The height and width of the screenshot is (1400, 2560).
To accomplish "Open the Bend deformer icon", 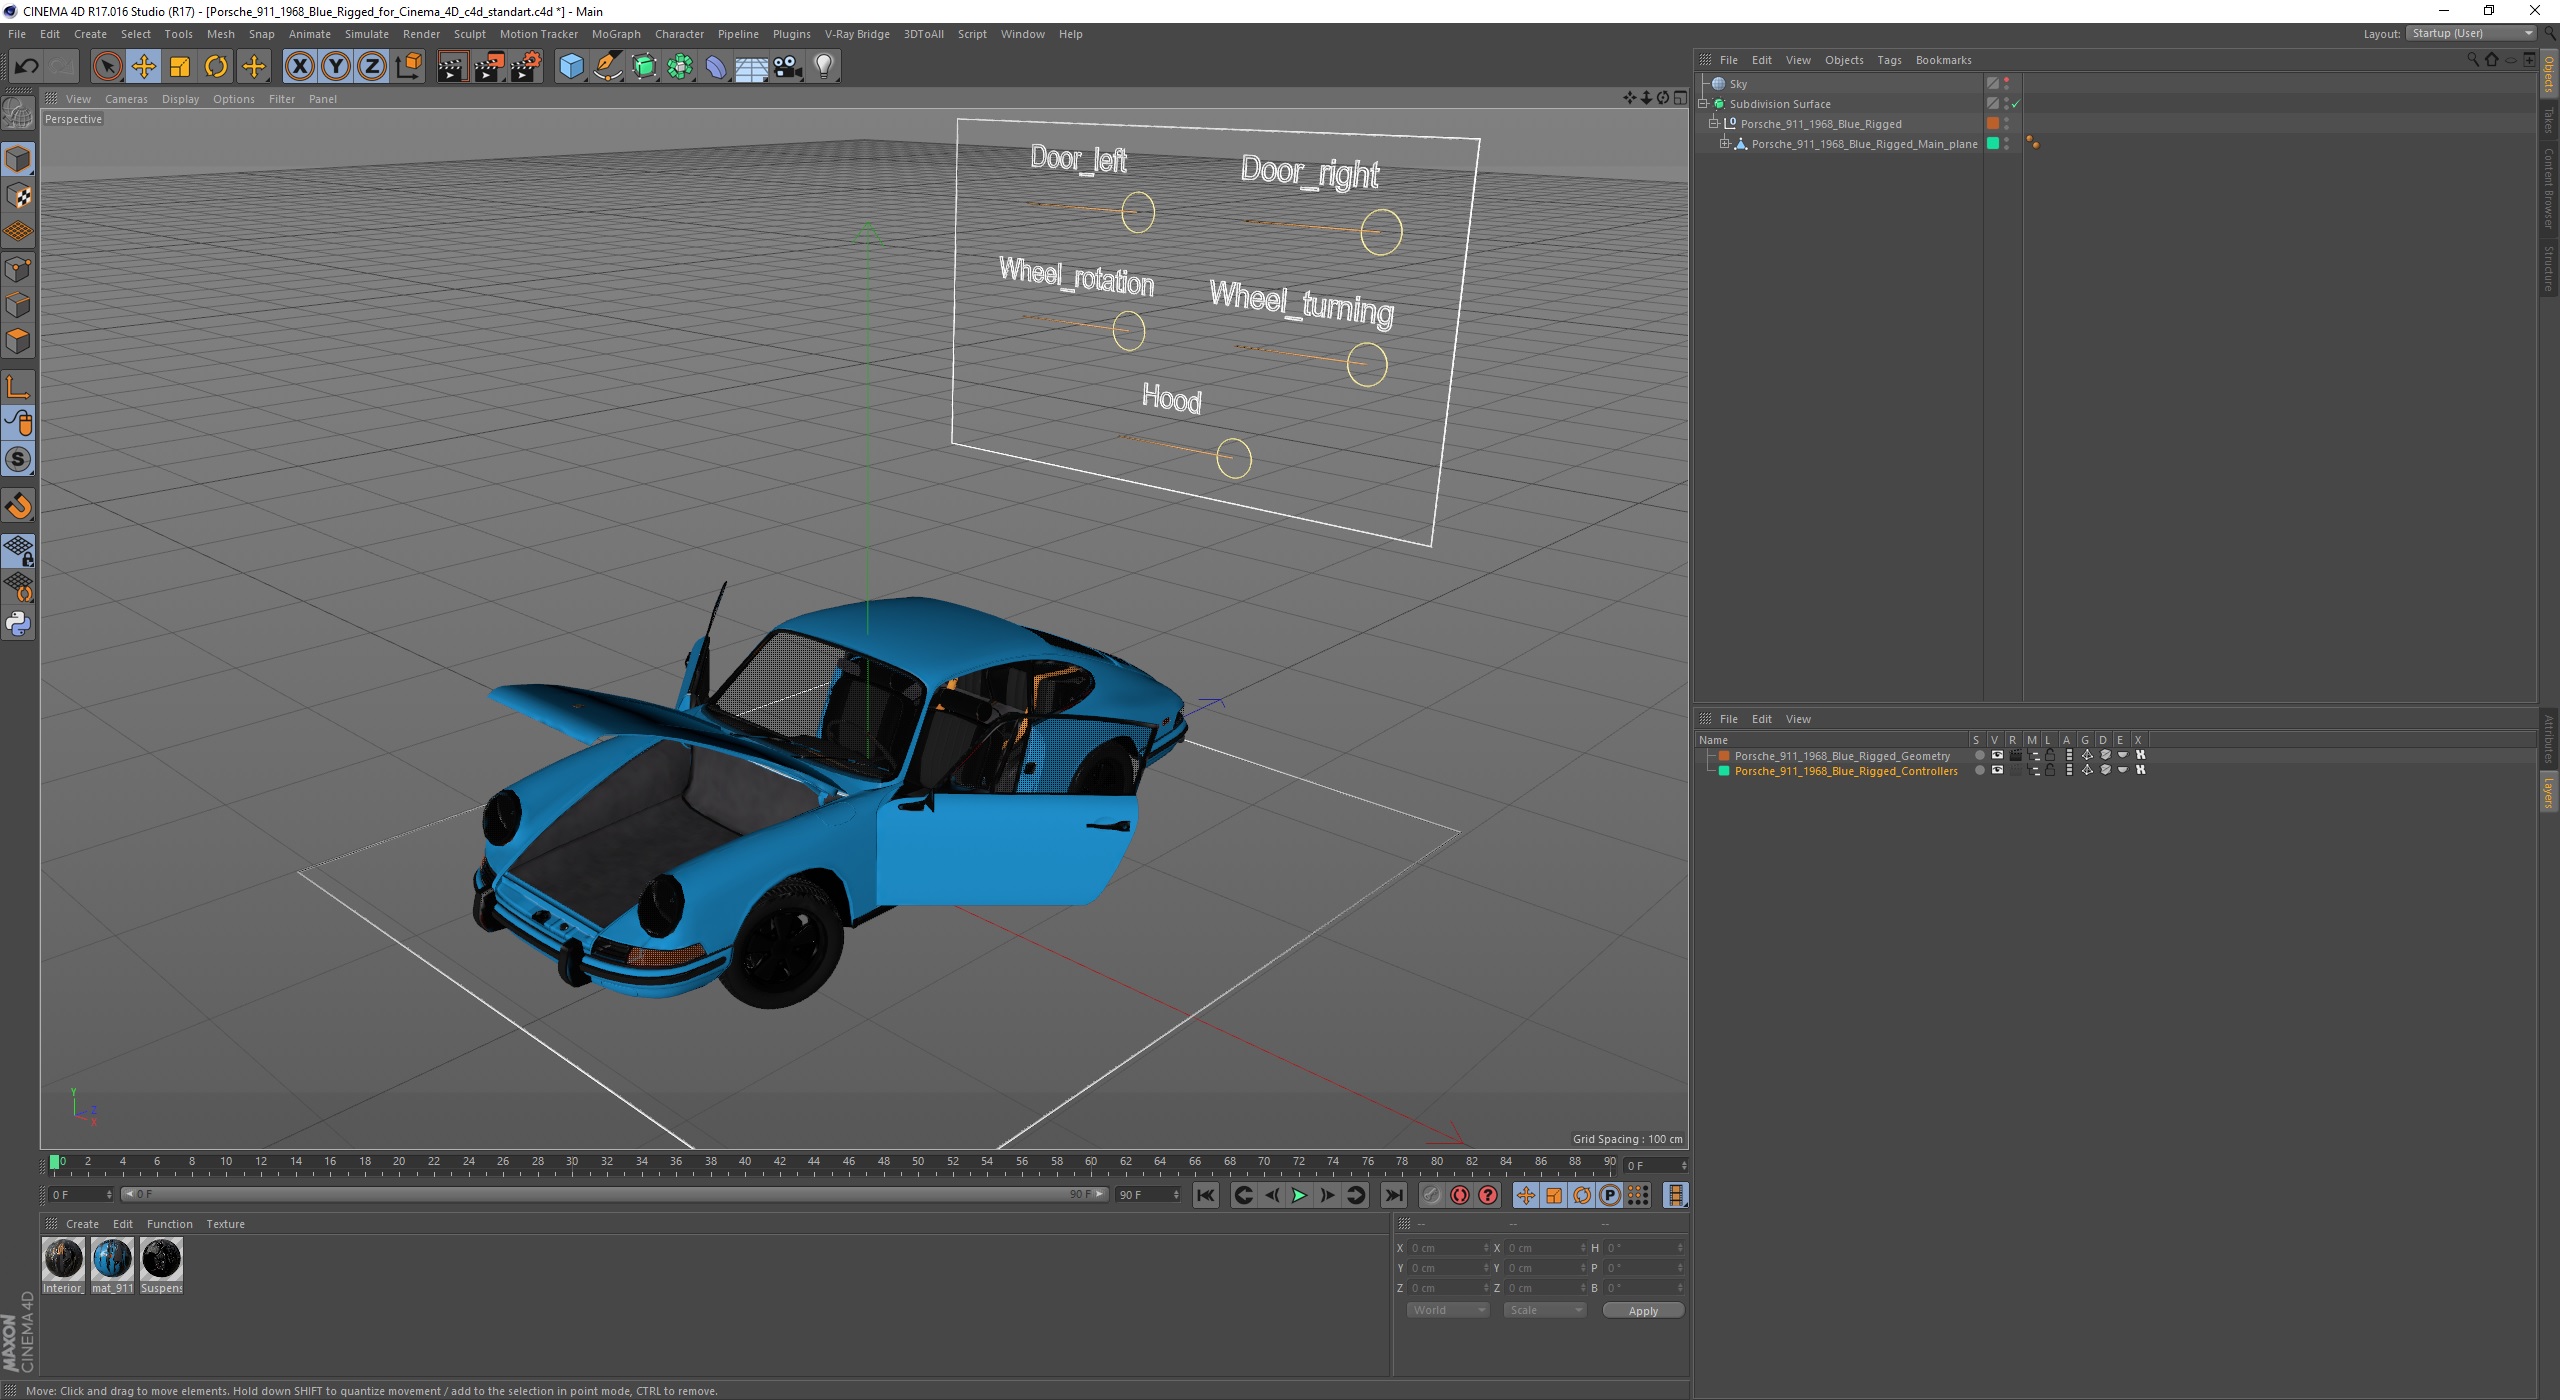I will pos(717,67).
